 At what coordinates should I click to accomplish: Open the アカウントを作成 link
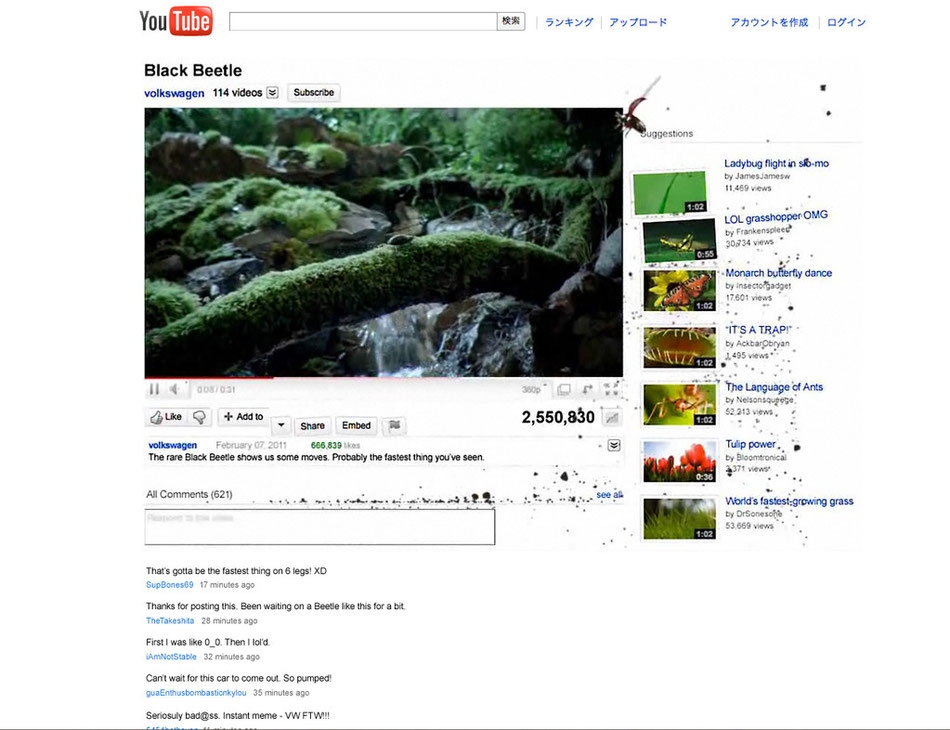click(x=769, y=22)
